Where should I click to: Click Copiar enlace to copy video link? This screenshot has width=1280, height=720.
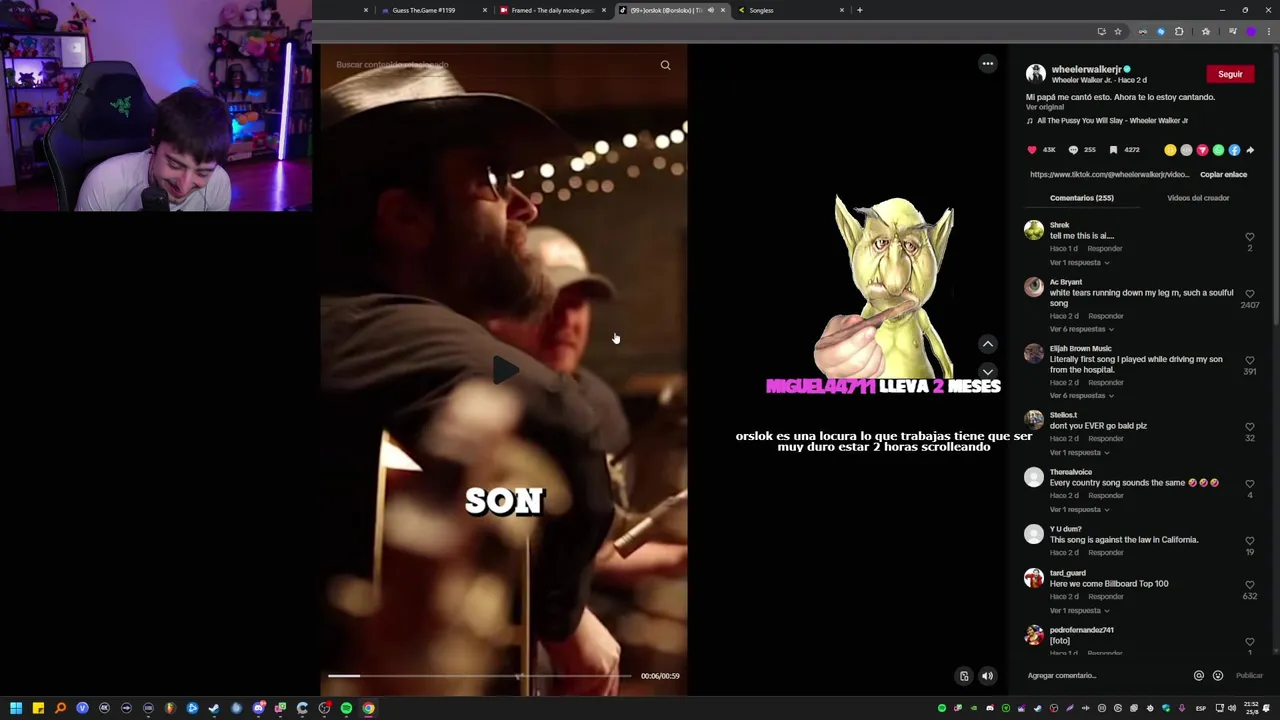coord(1223,175)
